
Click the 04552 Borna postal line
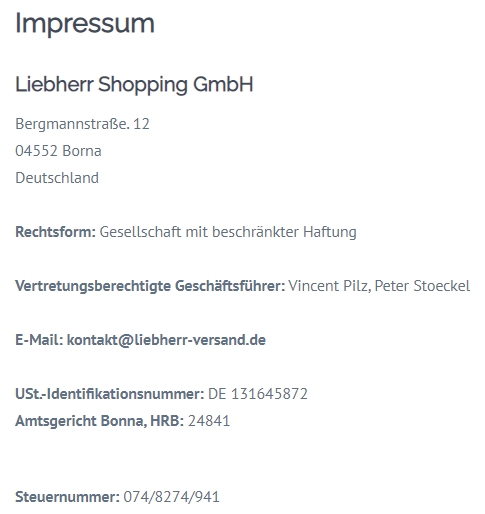tap(58, 151)
